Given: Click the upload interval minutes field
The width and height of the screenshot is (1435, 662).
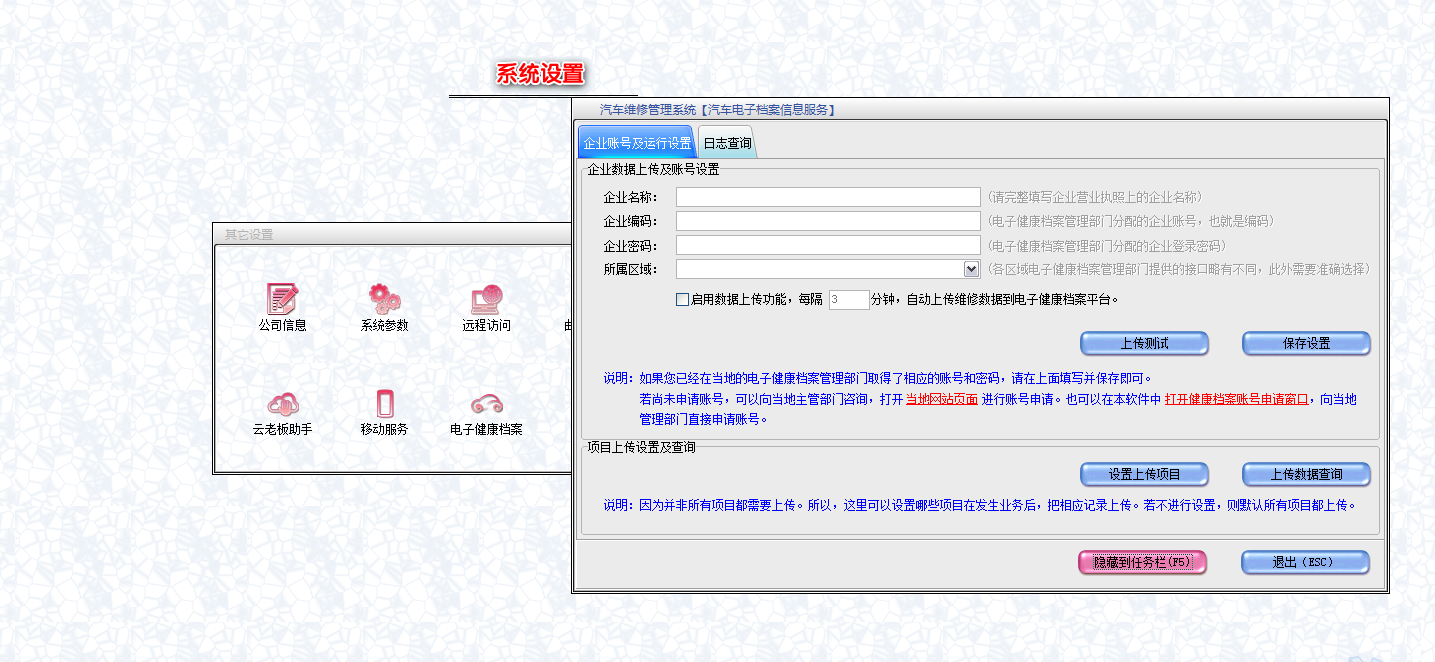Looking at the screenshot, I should (x=849, y=299).
